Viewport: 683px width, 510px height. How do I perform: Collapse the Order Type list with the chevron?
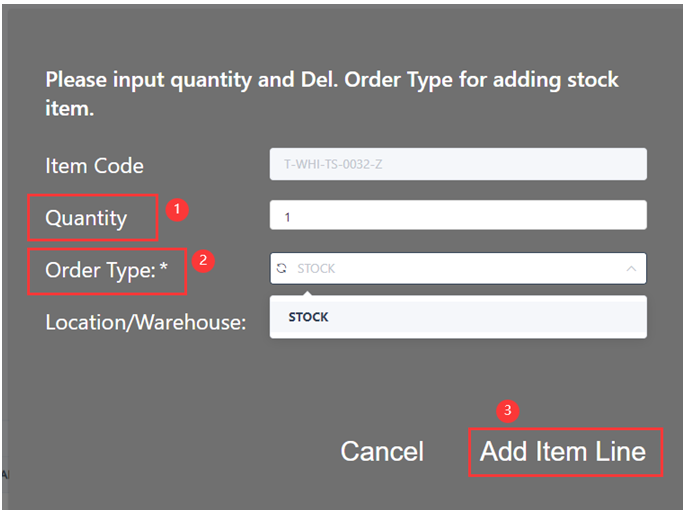point(631,268)
